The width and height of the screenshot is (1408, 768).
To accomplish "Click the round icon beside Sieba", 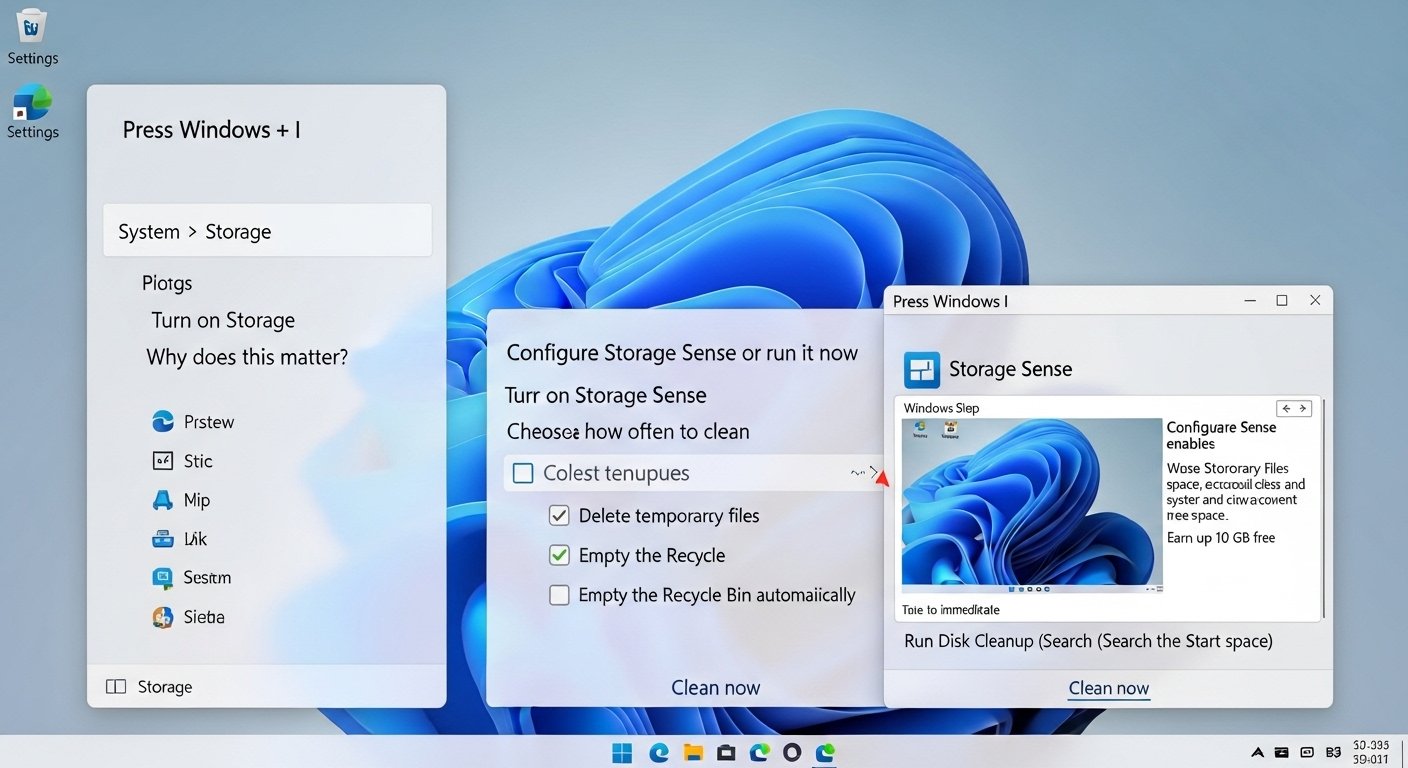I will [x=163, y=617].
